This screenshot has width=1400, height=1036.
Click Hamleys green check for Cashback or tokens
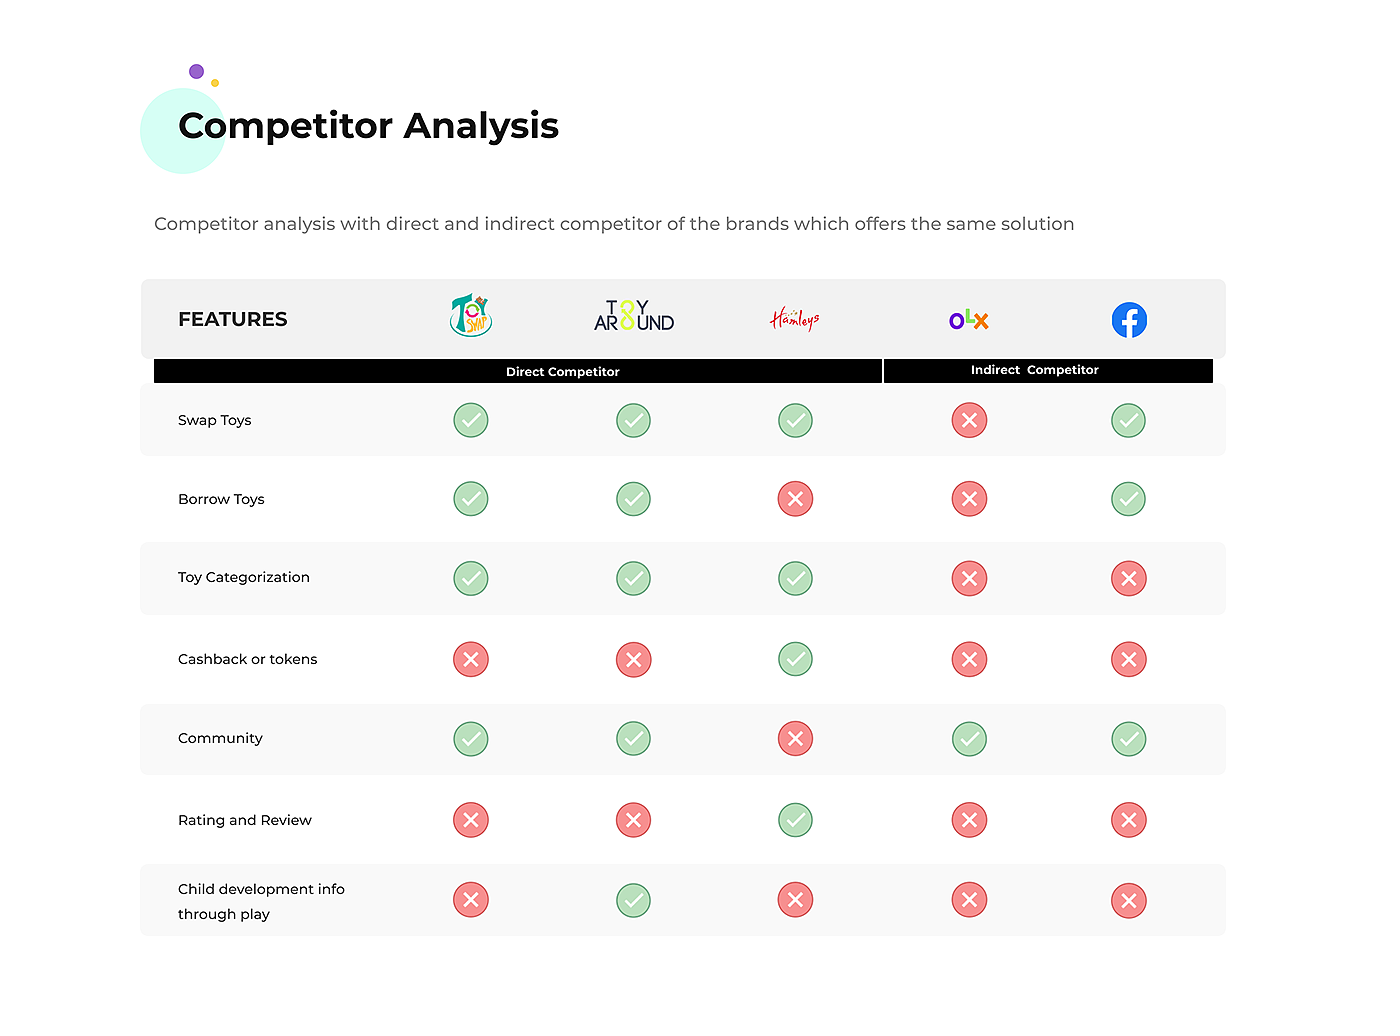pyautogui.click(x=795, y=659)
